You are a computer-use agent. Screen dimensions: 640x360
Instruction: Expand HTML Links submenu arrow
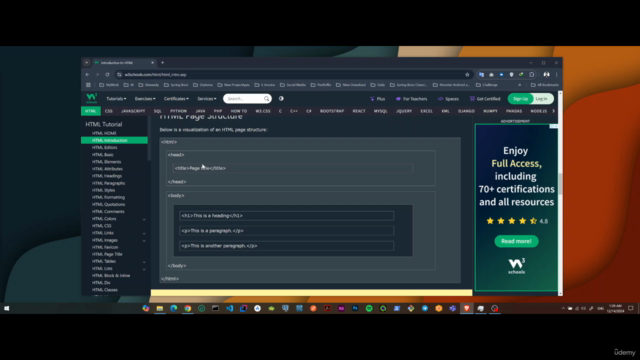pyautogui.click(x=144, y=233)
